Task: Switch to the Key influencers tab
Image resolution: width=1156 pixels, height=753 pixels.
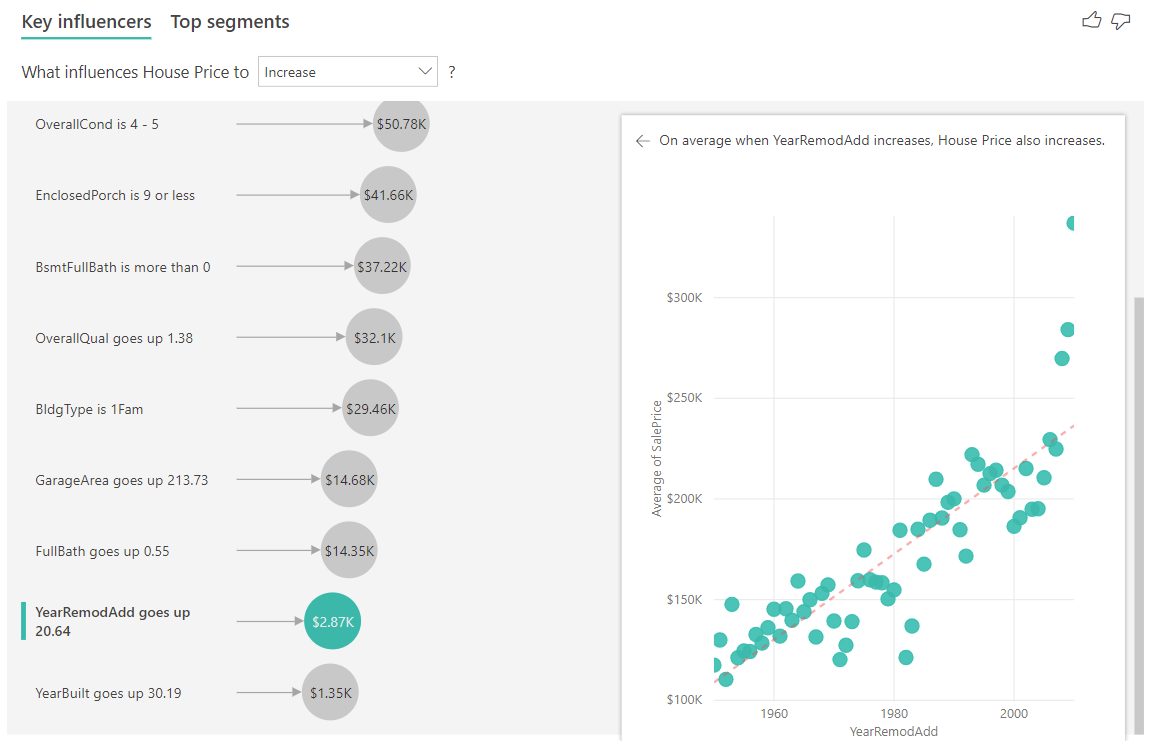Action: pyautogui.click(x=86, y=21)
